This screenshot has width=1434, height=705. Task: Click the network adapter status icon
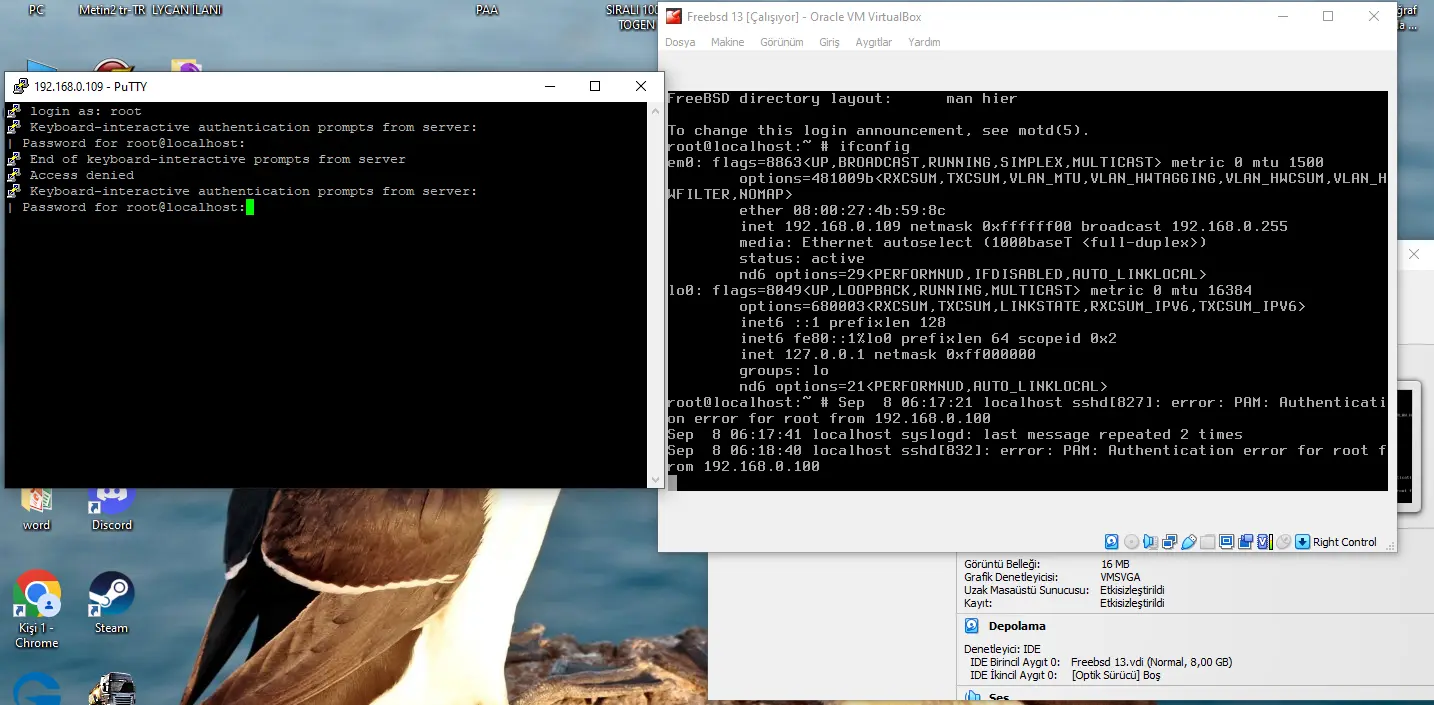[x=1169, y=542]
